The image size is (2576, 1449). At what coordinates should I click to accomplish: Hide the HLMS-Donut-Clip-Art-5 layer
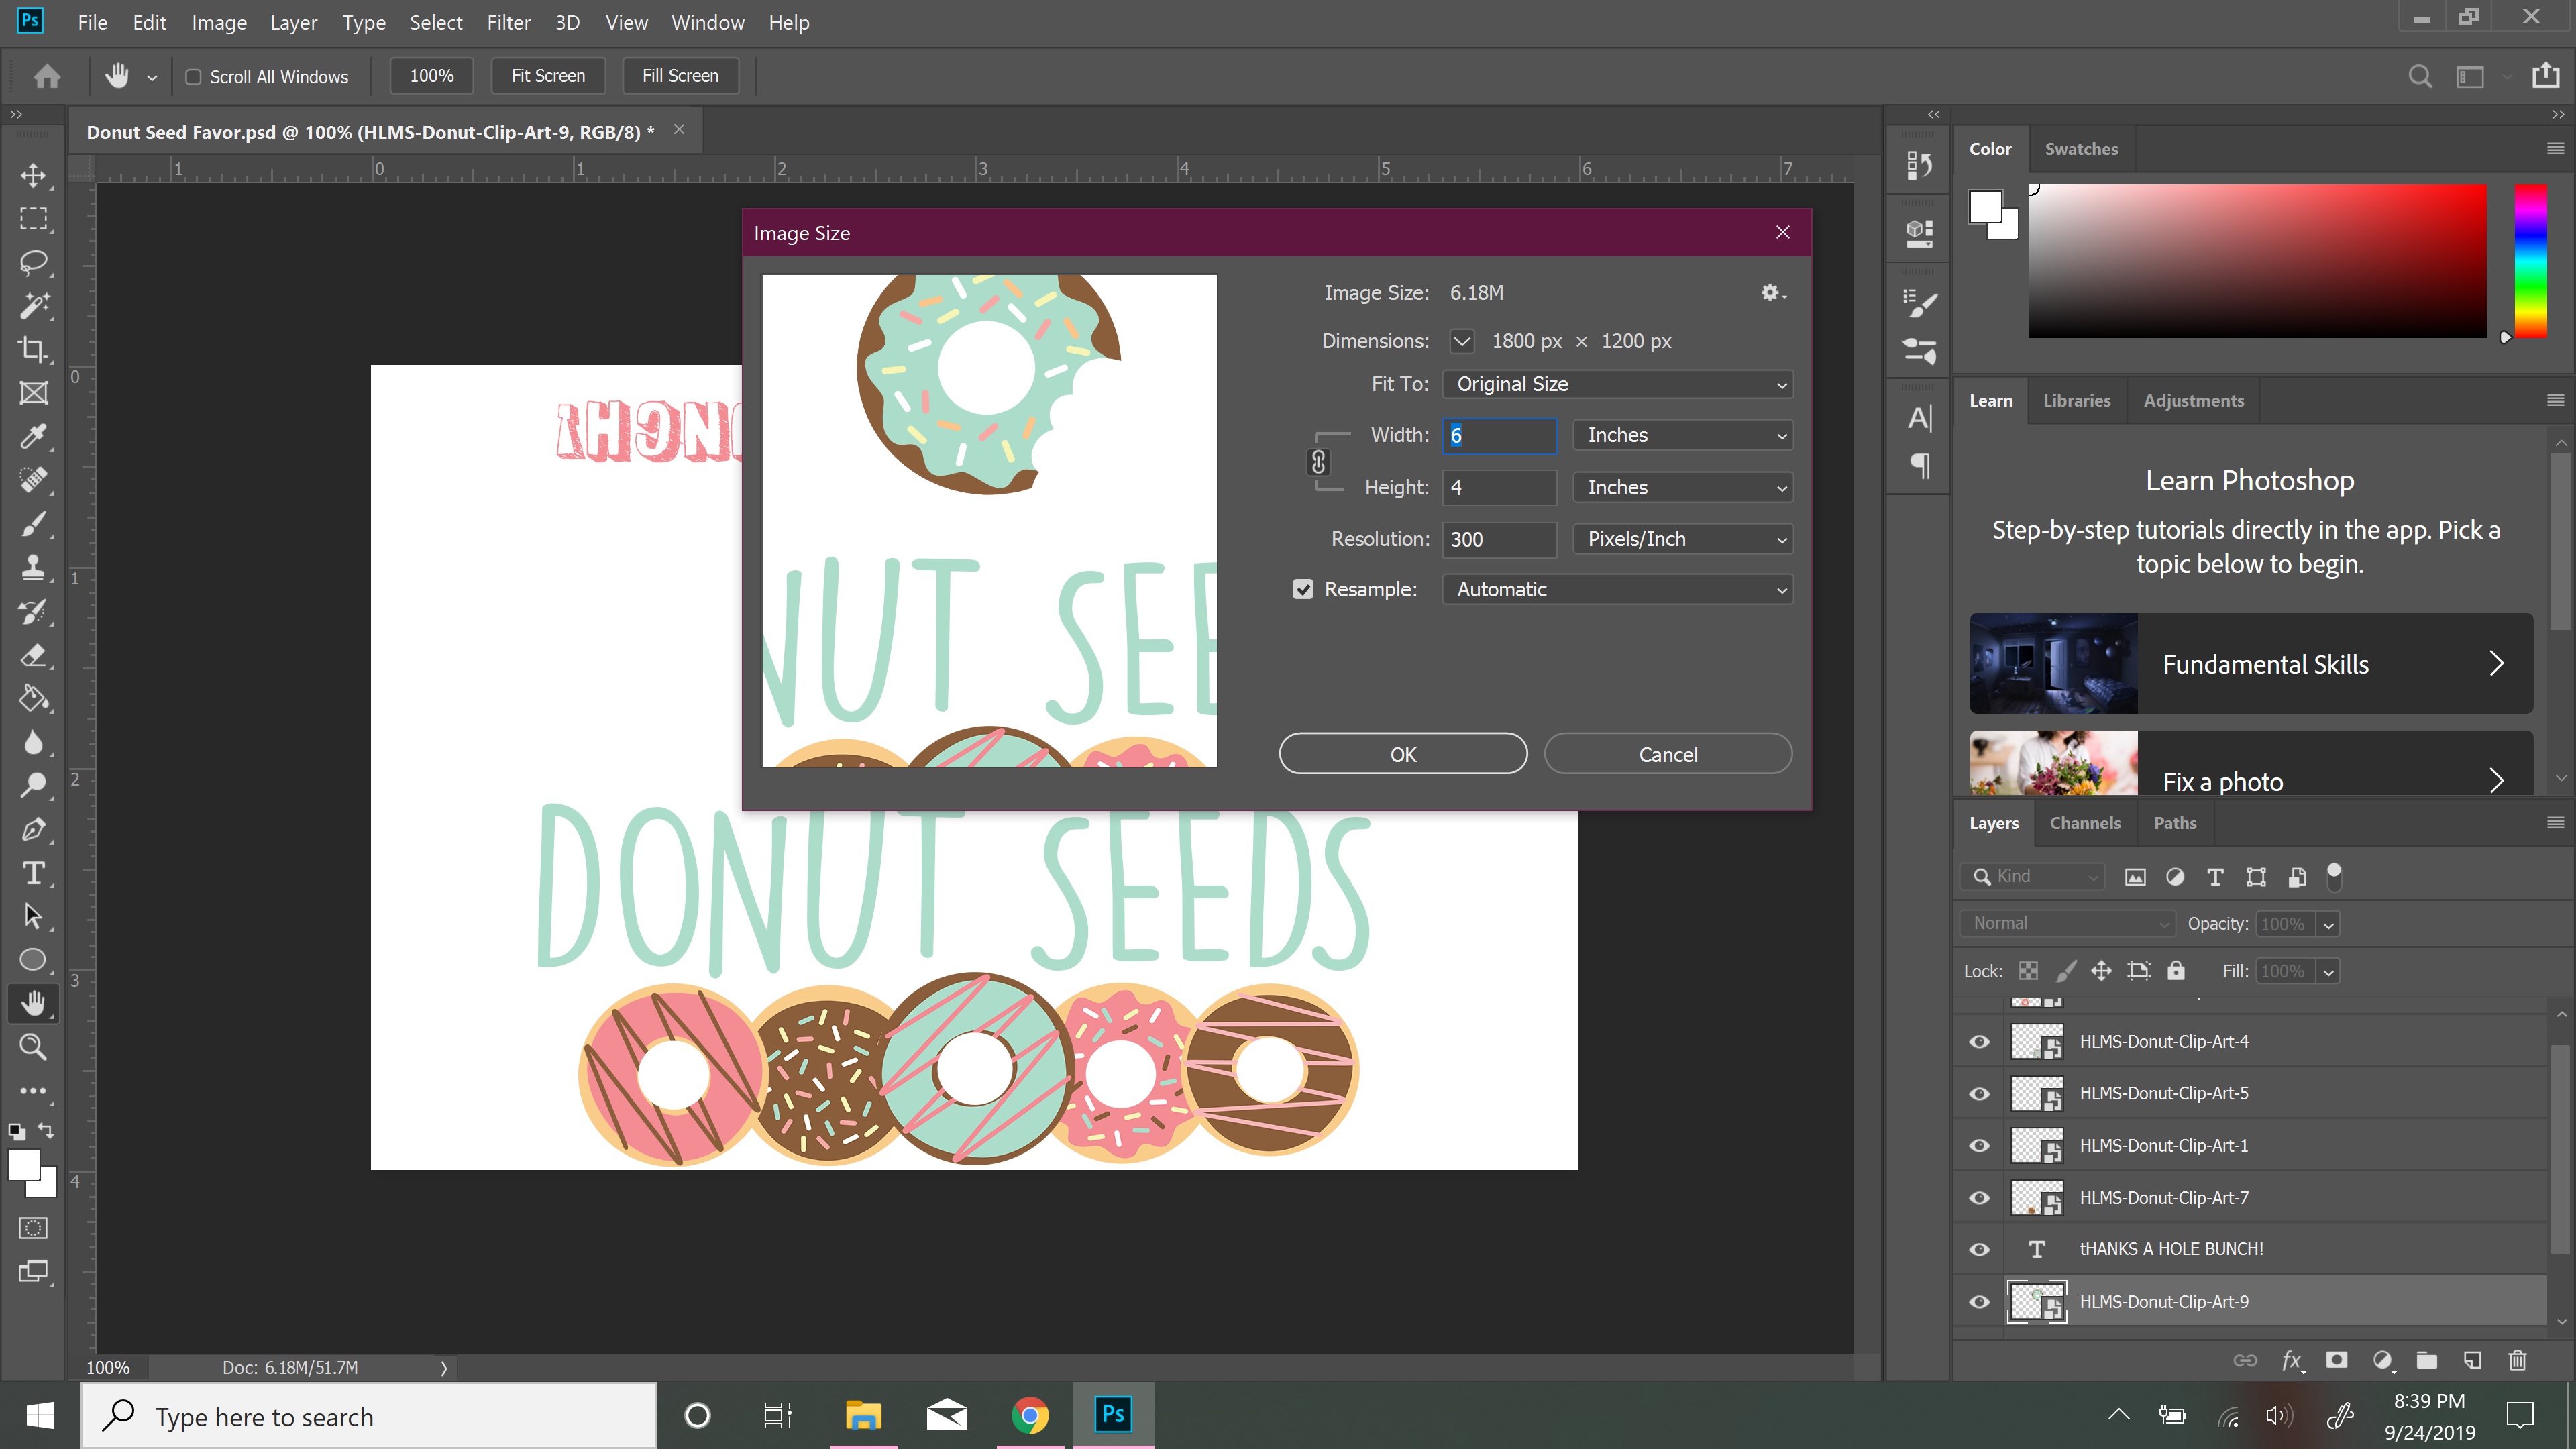click(x=1980, y=1093)
